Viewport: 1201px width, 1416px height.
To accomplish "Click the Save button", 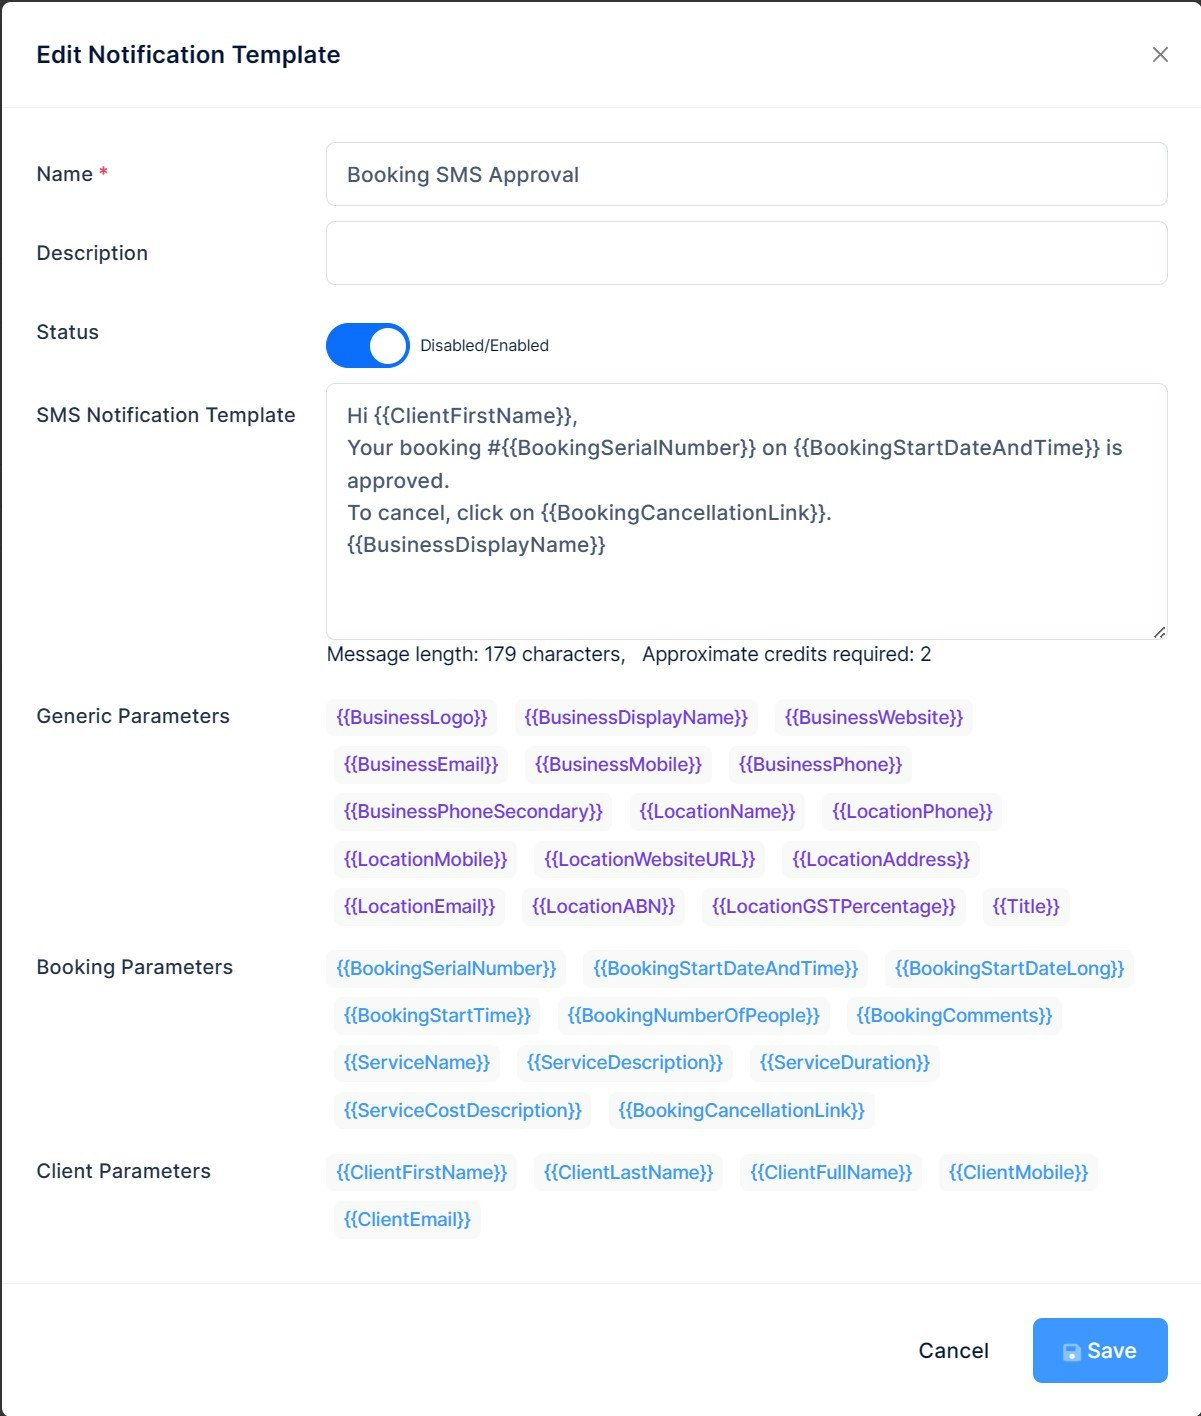I will pyautogui.click(x=1100, y=1350).
